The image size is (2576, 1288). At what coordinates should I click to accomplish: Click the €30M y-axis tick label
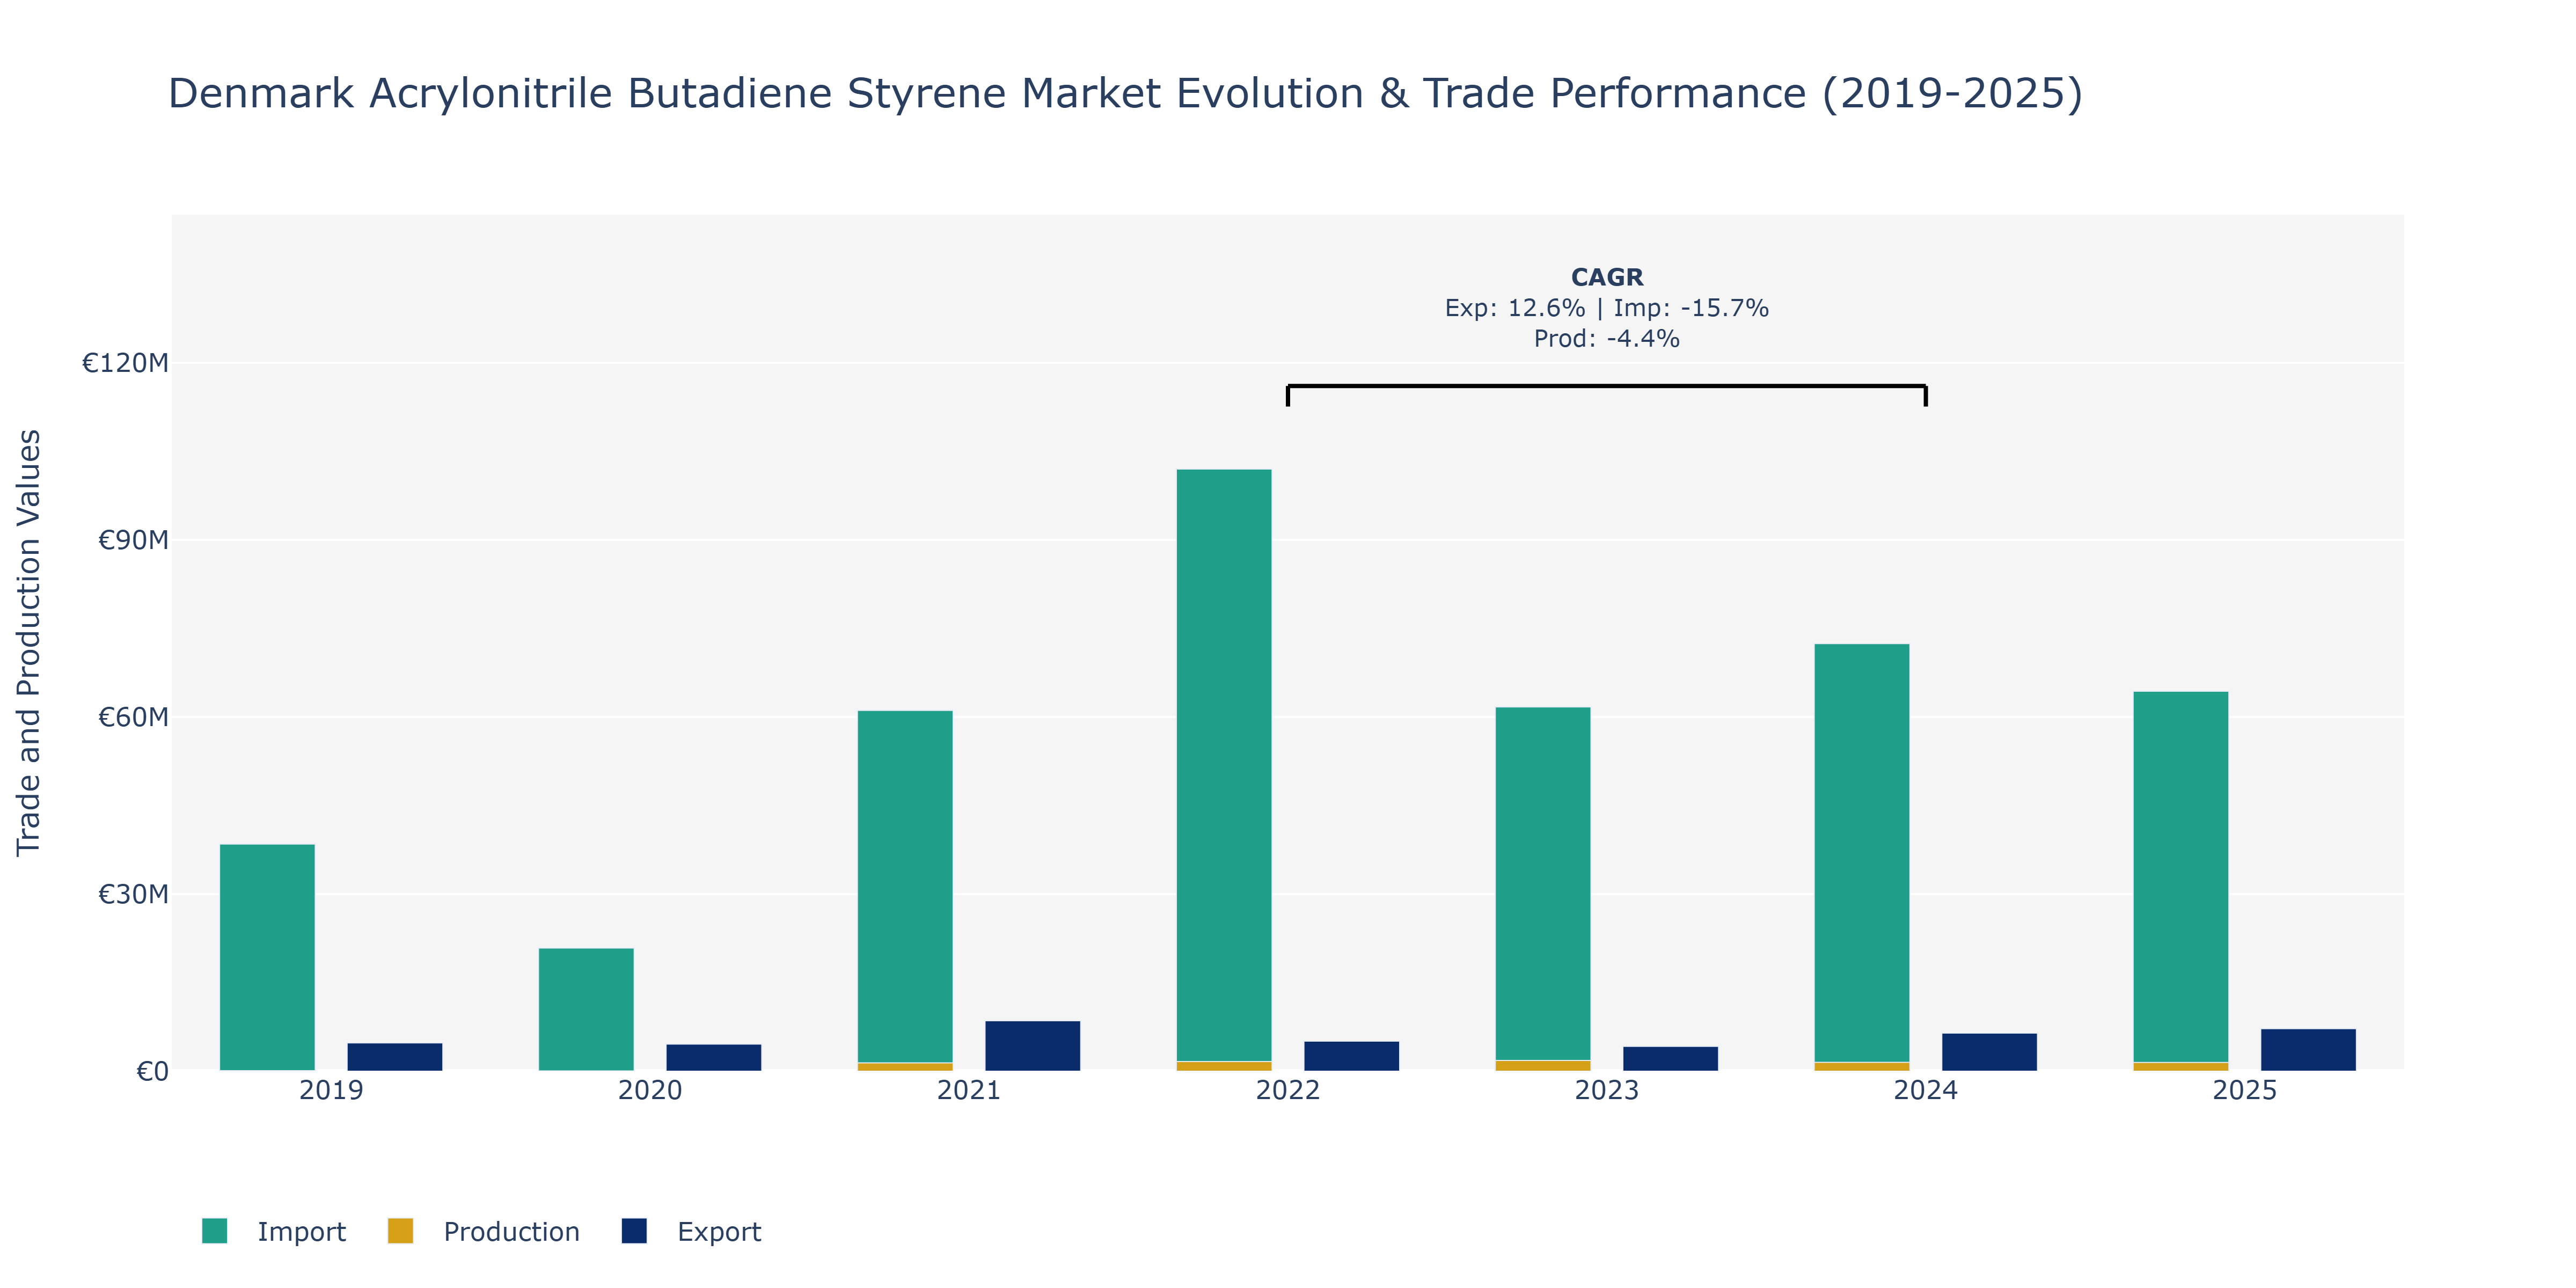133,894
